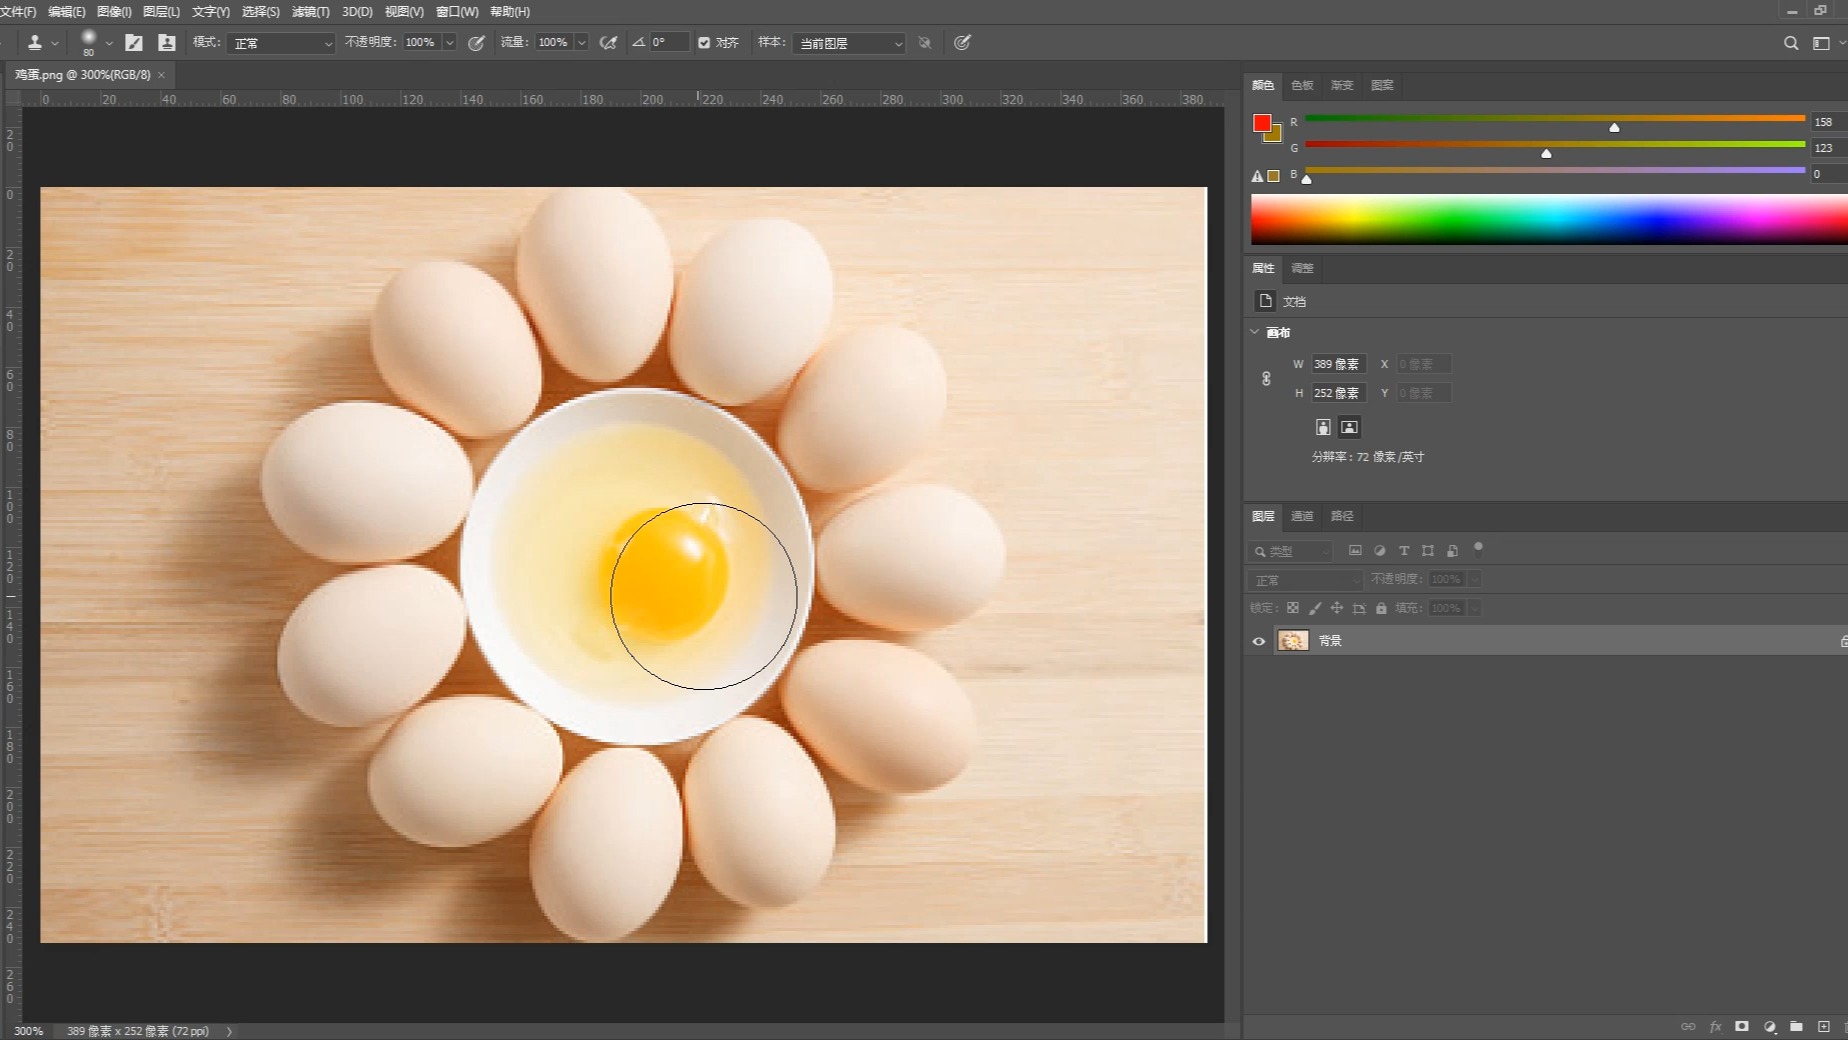
Task: Open the 模式 blend mode dropdown
Action: pos(282,43)
